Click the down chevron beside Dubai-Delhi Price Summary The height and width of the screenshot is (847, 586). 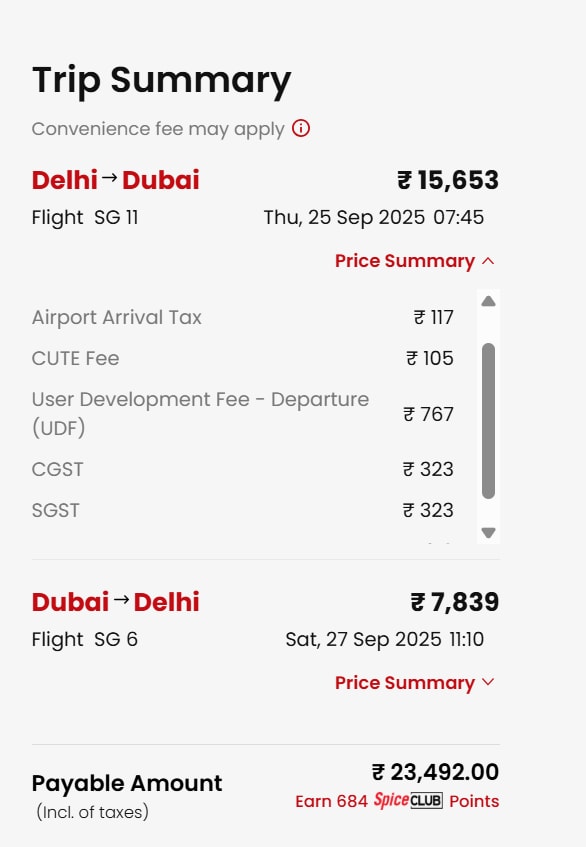[x=488, y=682]
